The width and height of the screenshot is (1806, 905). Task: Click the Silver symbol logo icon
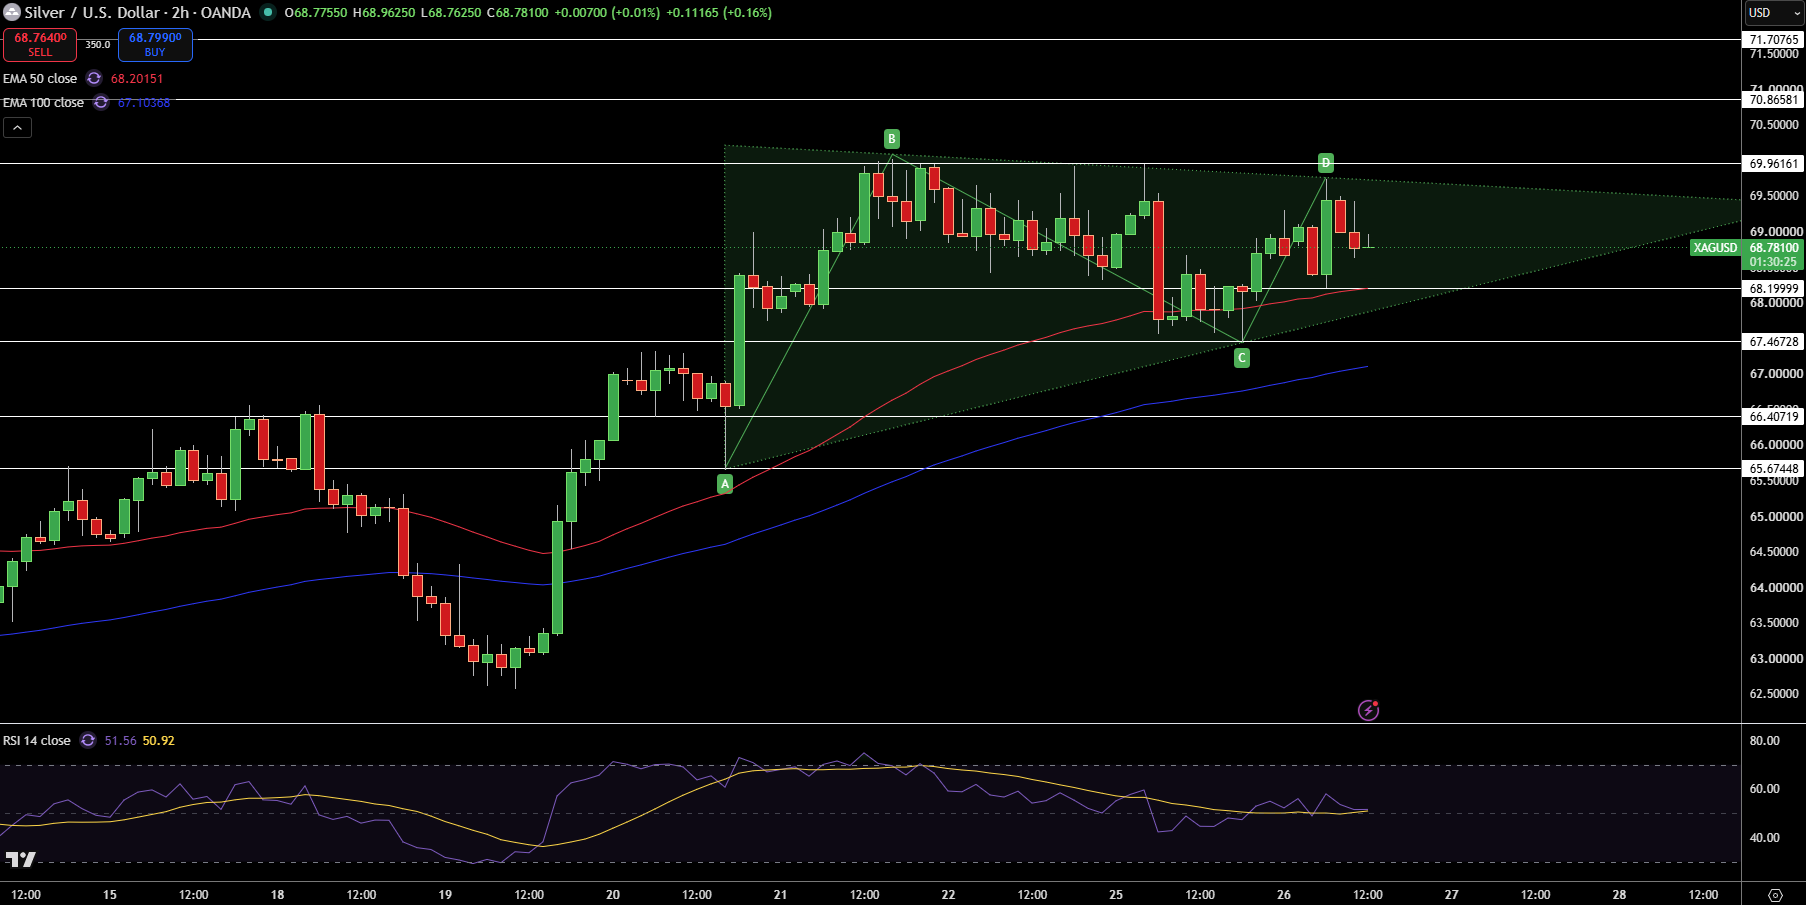tap(12, 13)
